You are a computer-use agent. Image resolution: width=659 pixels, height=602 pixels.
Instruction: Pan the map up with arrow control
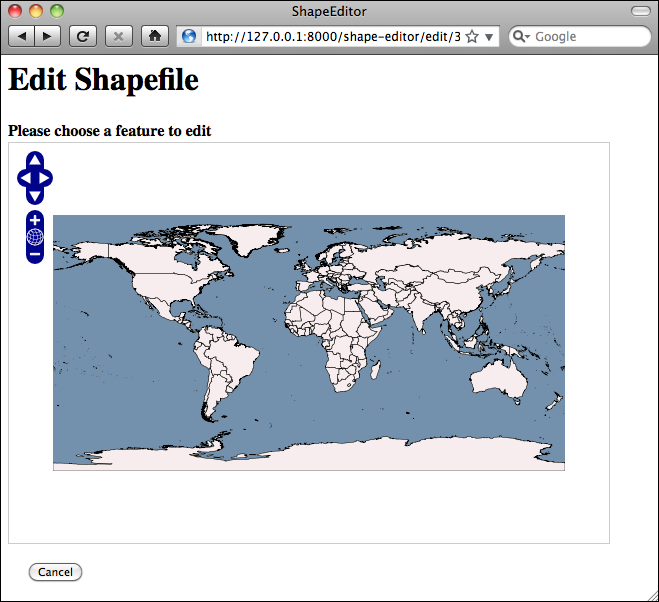pos(35,160)
